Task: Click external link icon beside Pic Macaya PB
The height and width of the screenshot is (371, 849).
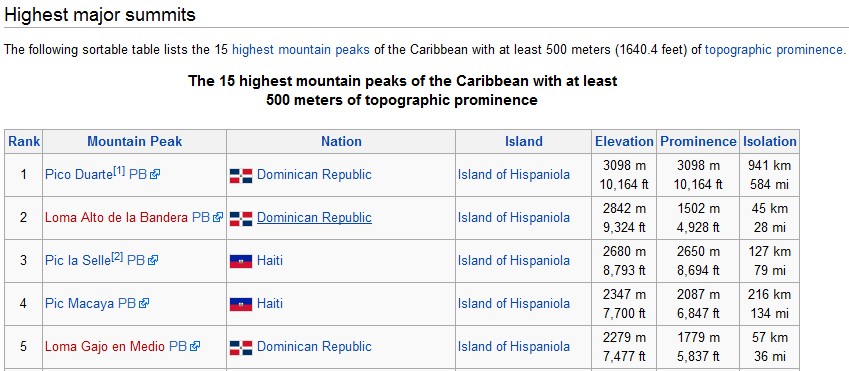Action: pos(143,304)
